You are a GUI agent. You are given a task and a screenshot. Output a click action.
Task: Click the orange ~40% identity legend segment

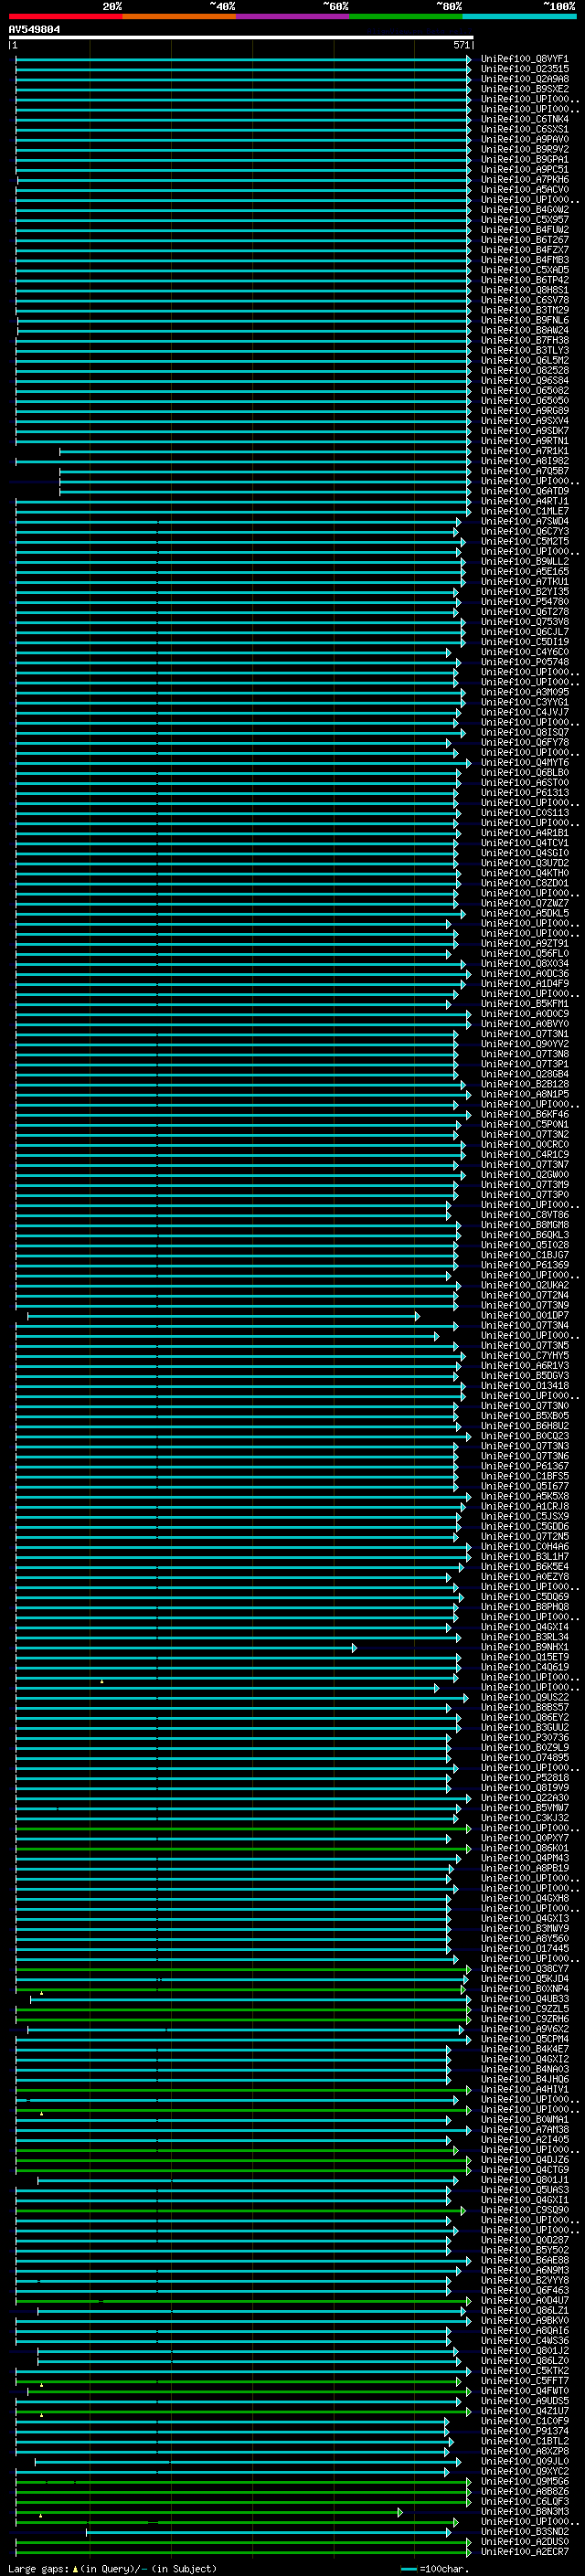click(x=179, y=16)
